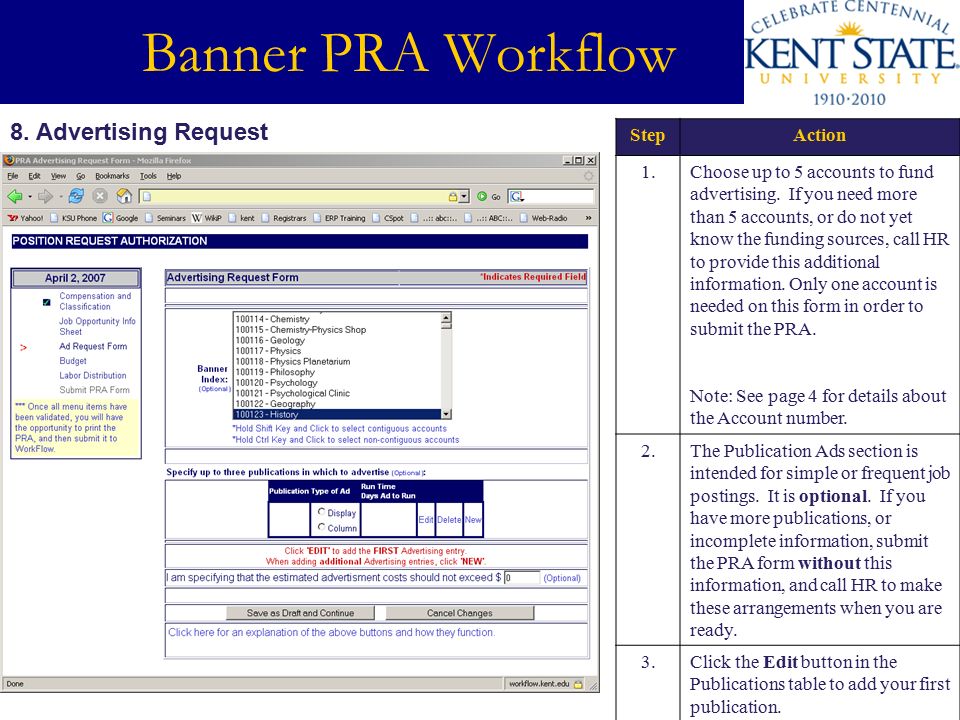Screen dimensions: 960x720
Task: Select 100119 - Philosophy in list
Action: 337,372
